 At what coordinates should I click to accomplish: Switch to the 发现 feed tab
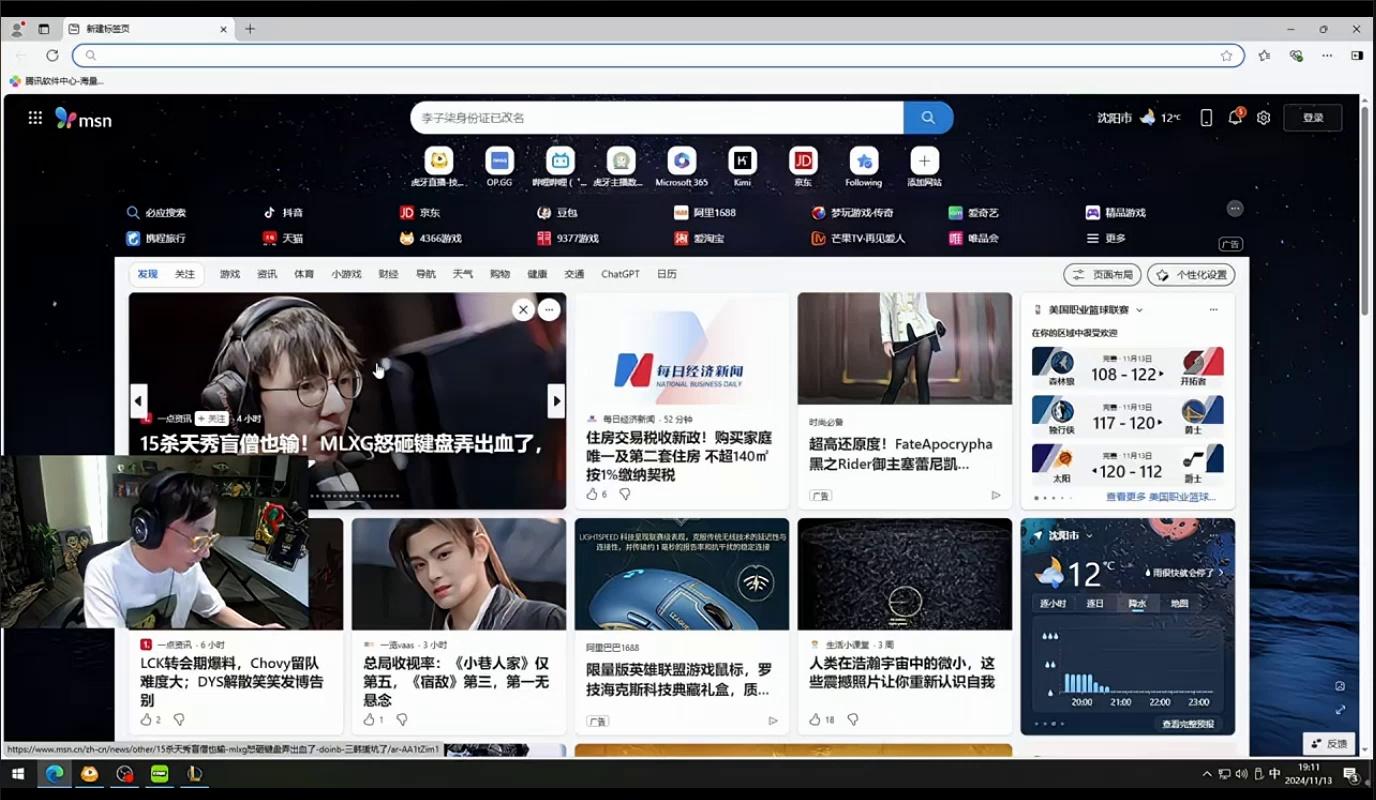click(x=148, y=274)
